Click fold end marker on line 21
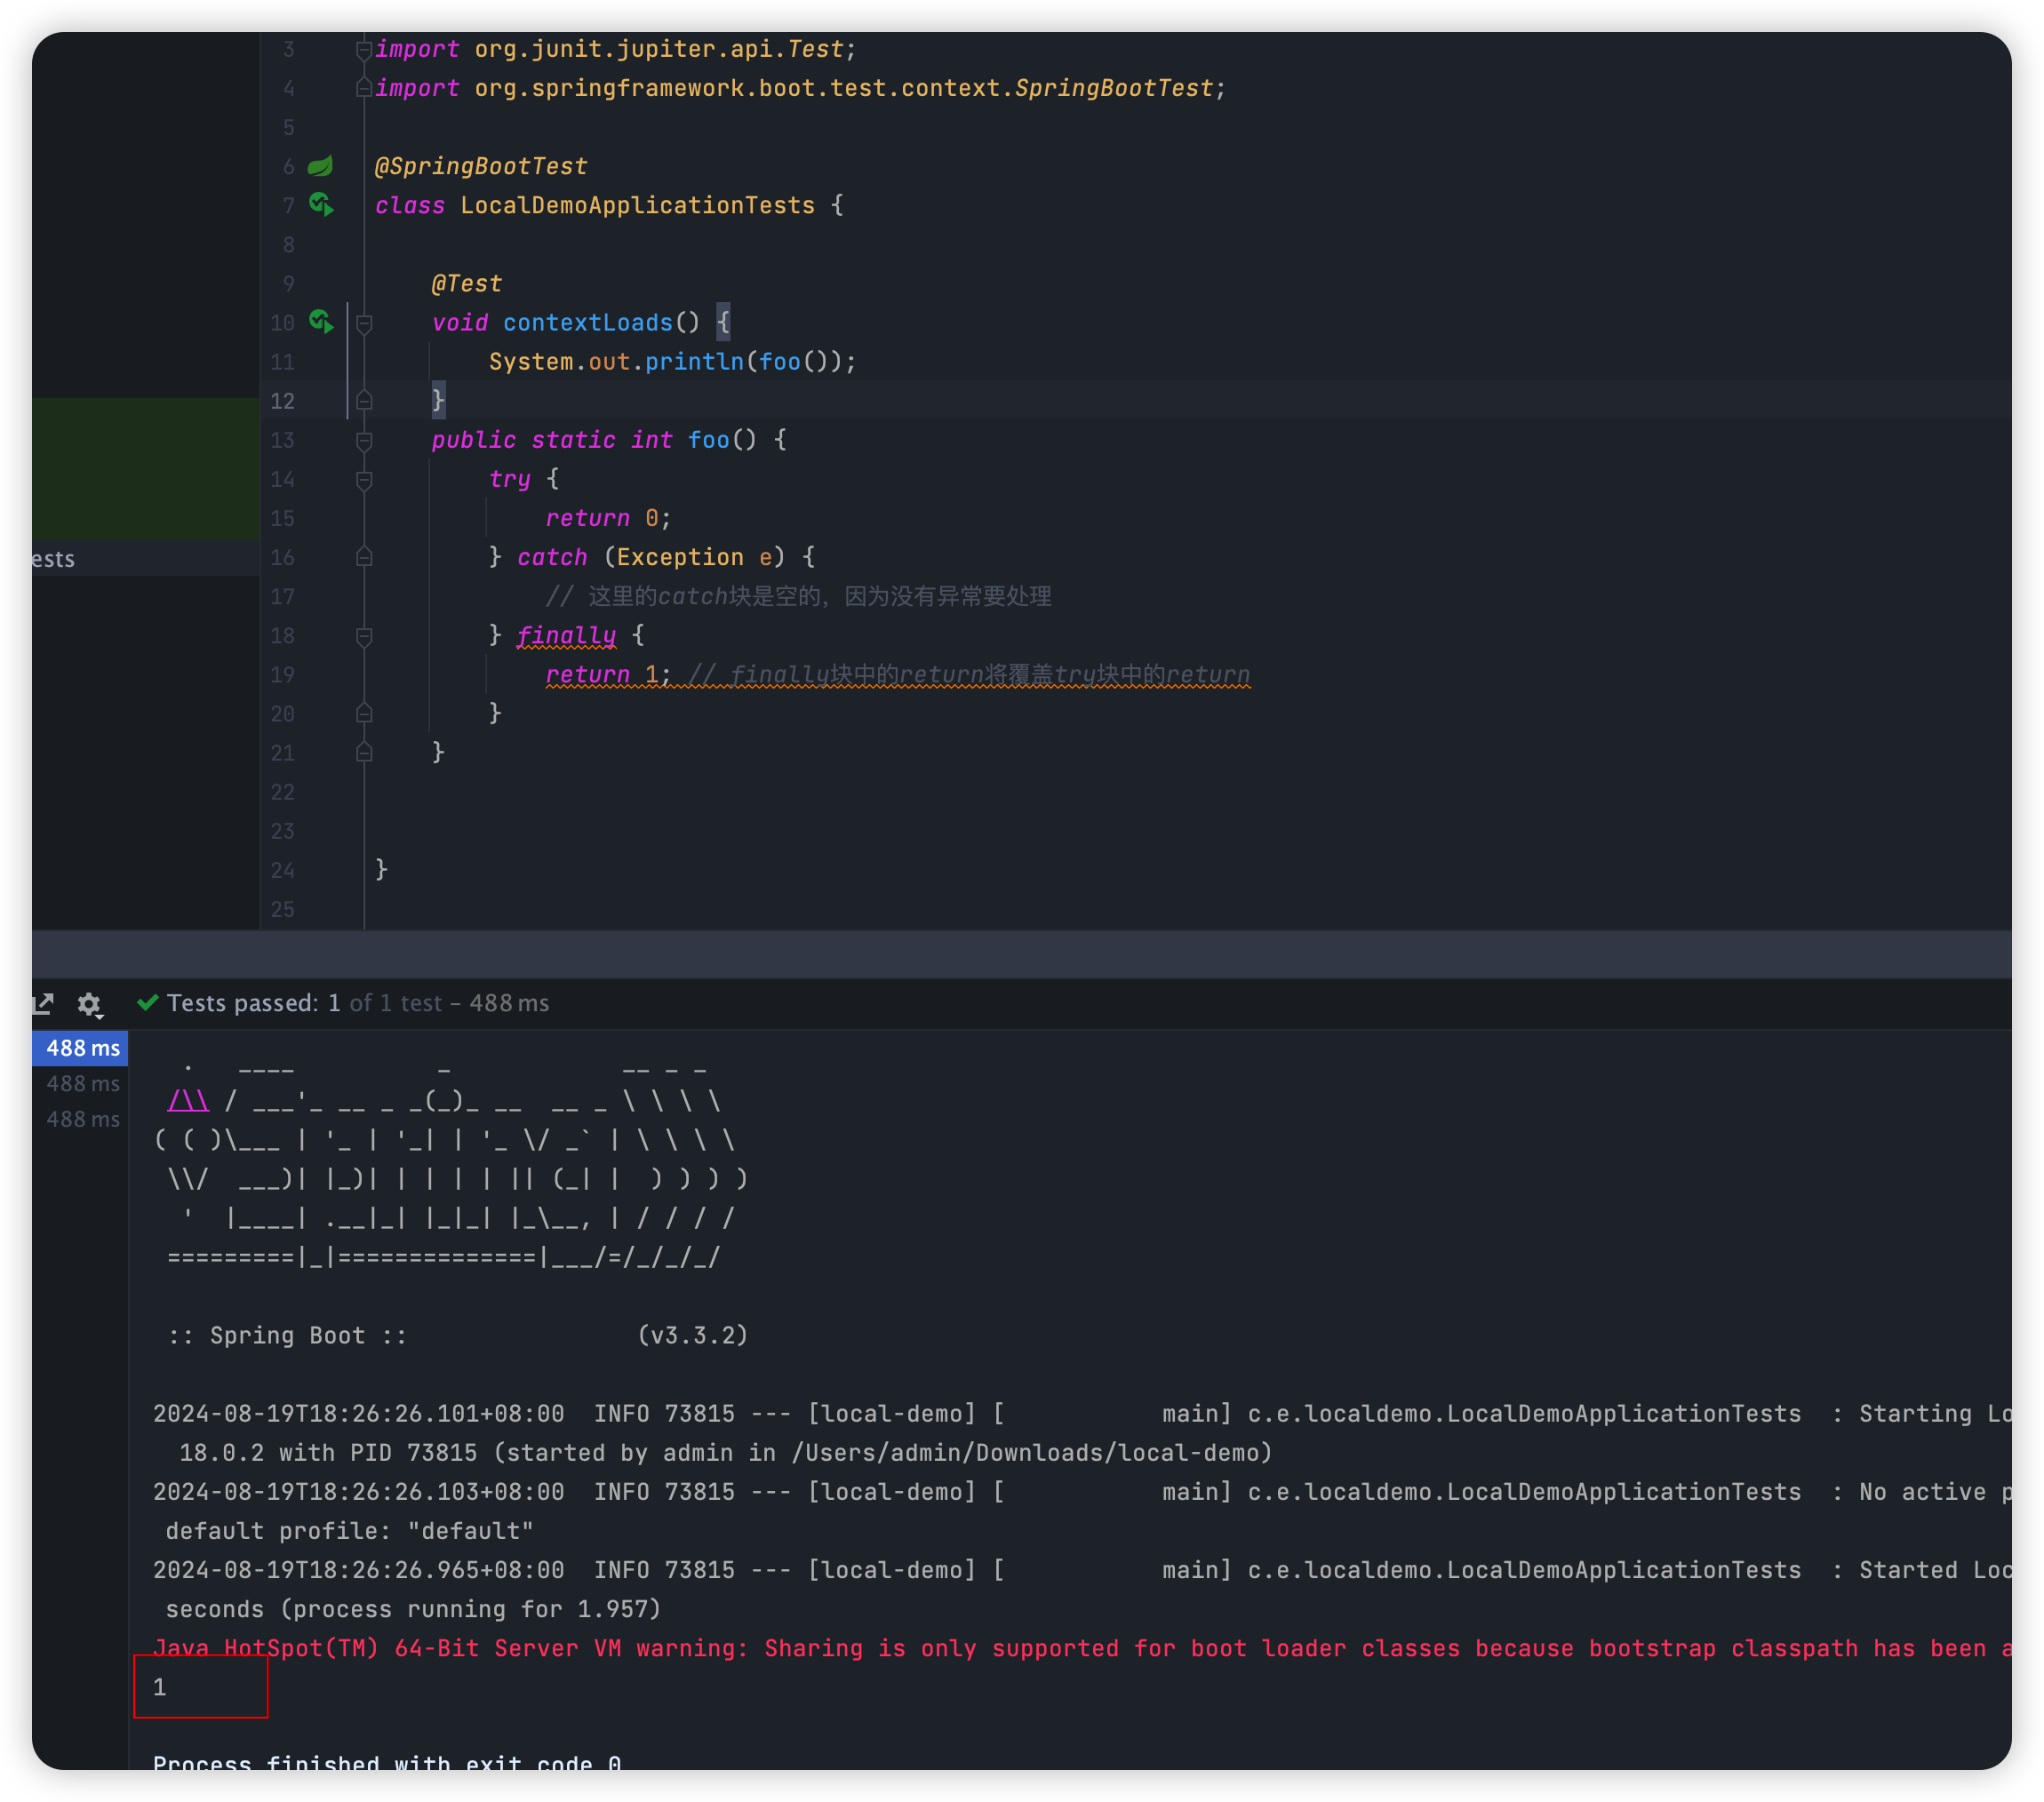The height and width of the screenshot is (1802, 2044). click(x=364, y=753)
